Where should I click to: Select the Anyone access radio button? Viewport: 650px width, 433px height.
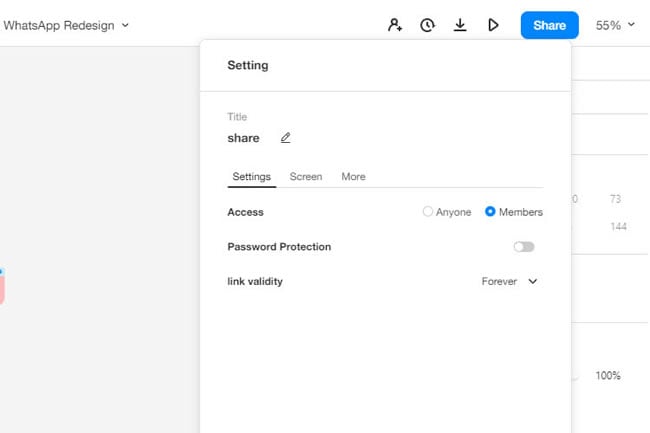click(x=427, y=211)
